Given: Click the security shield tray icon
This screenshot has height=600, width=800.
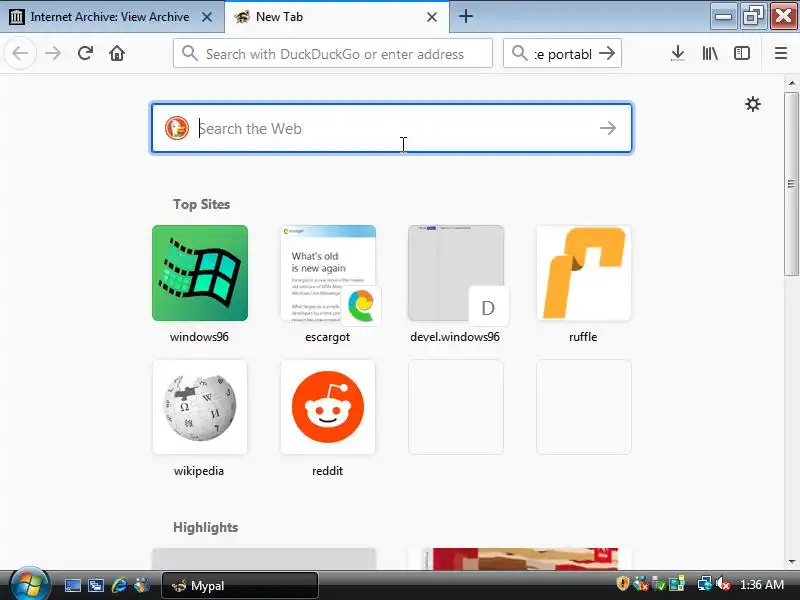Looking at the screenshot, I should pyautogui.click(x=622, y=583).
